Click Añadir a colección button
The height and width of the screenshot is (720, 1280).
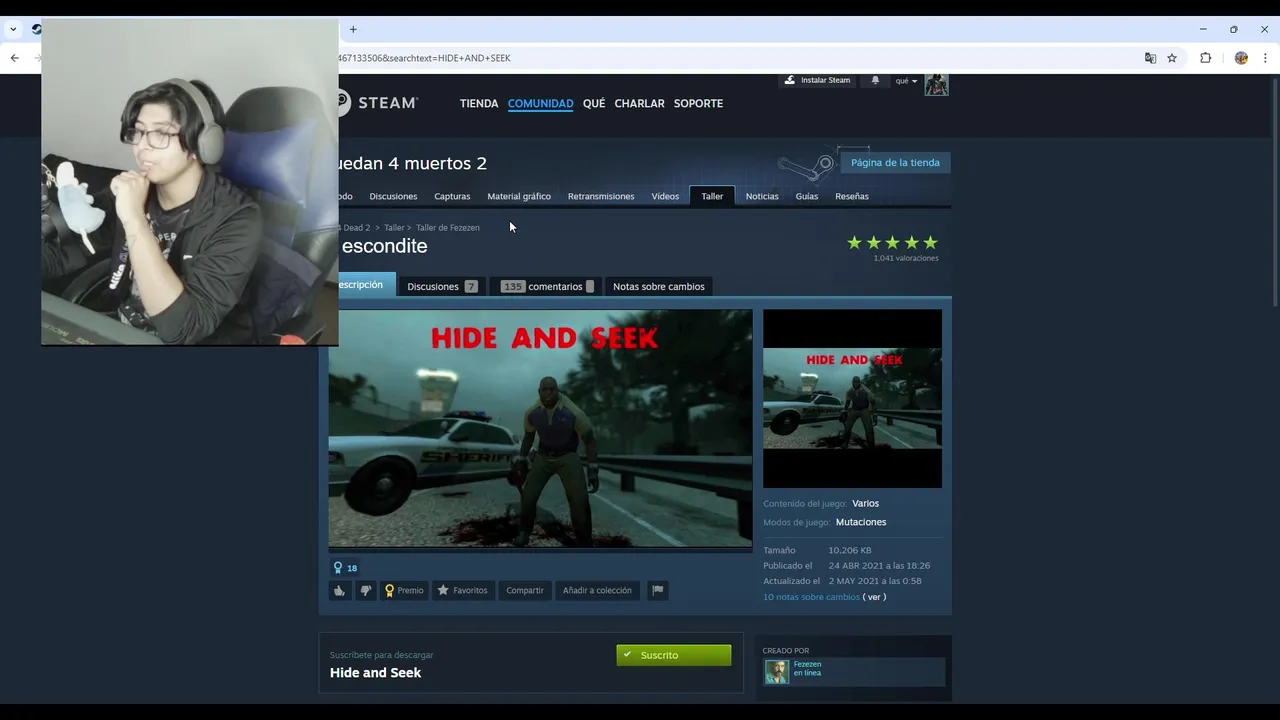[597, 590]
